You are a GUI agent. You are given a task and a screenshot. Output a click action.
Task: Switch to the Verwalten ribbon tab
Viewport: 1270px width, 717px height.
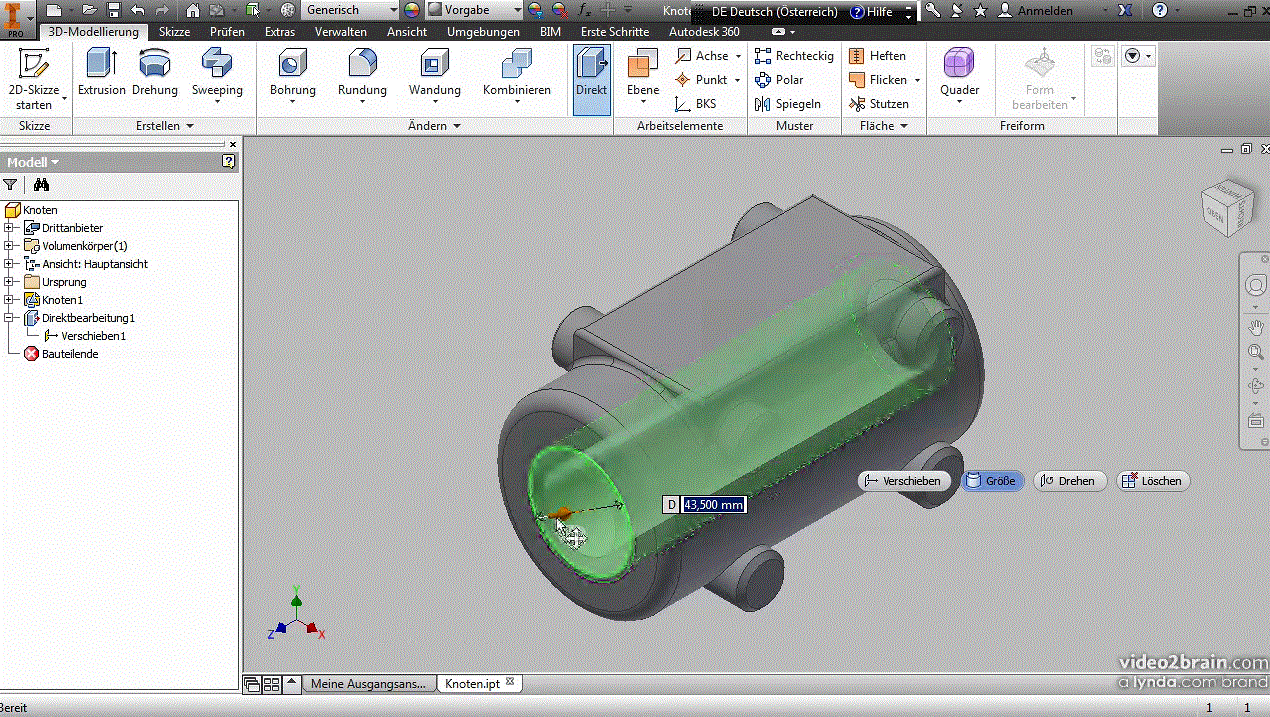pyautogui.click(x=340, y=32)
